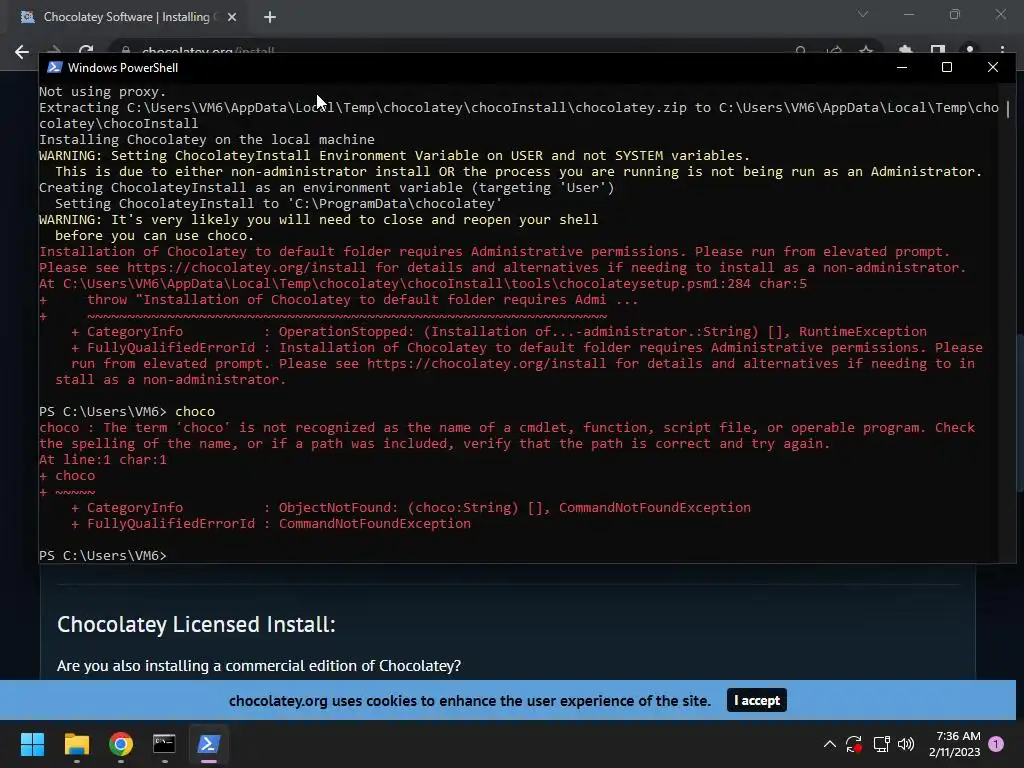Click PowerShell window title icon
The height and width of the screenshot is (768, 1024).
(x=55, y=67)
